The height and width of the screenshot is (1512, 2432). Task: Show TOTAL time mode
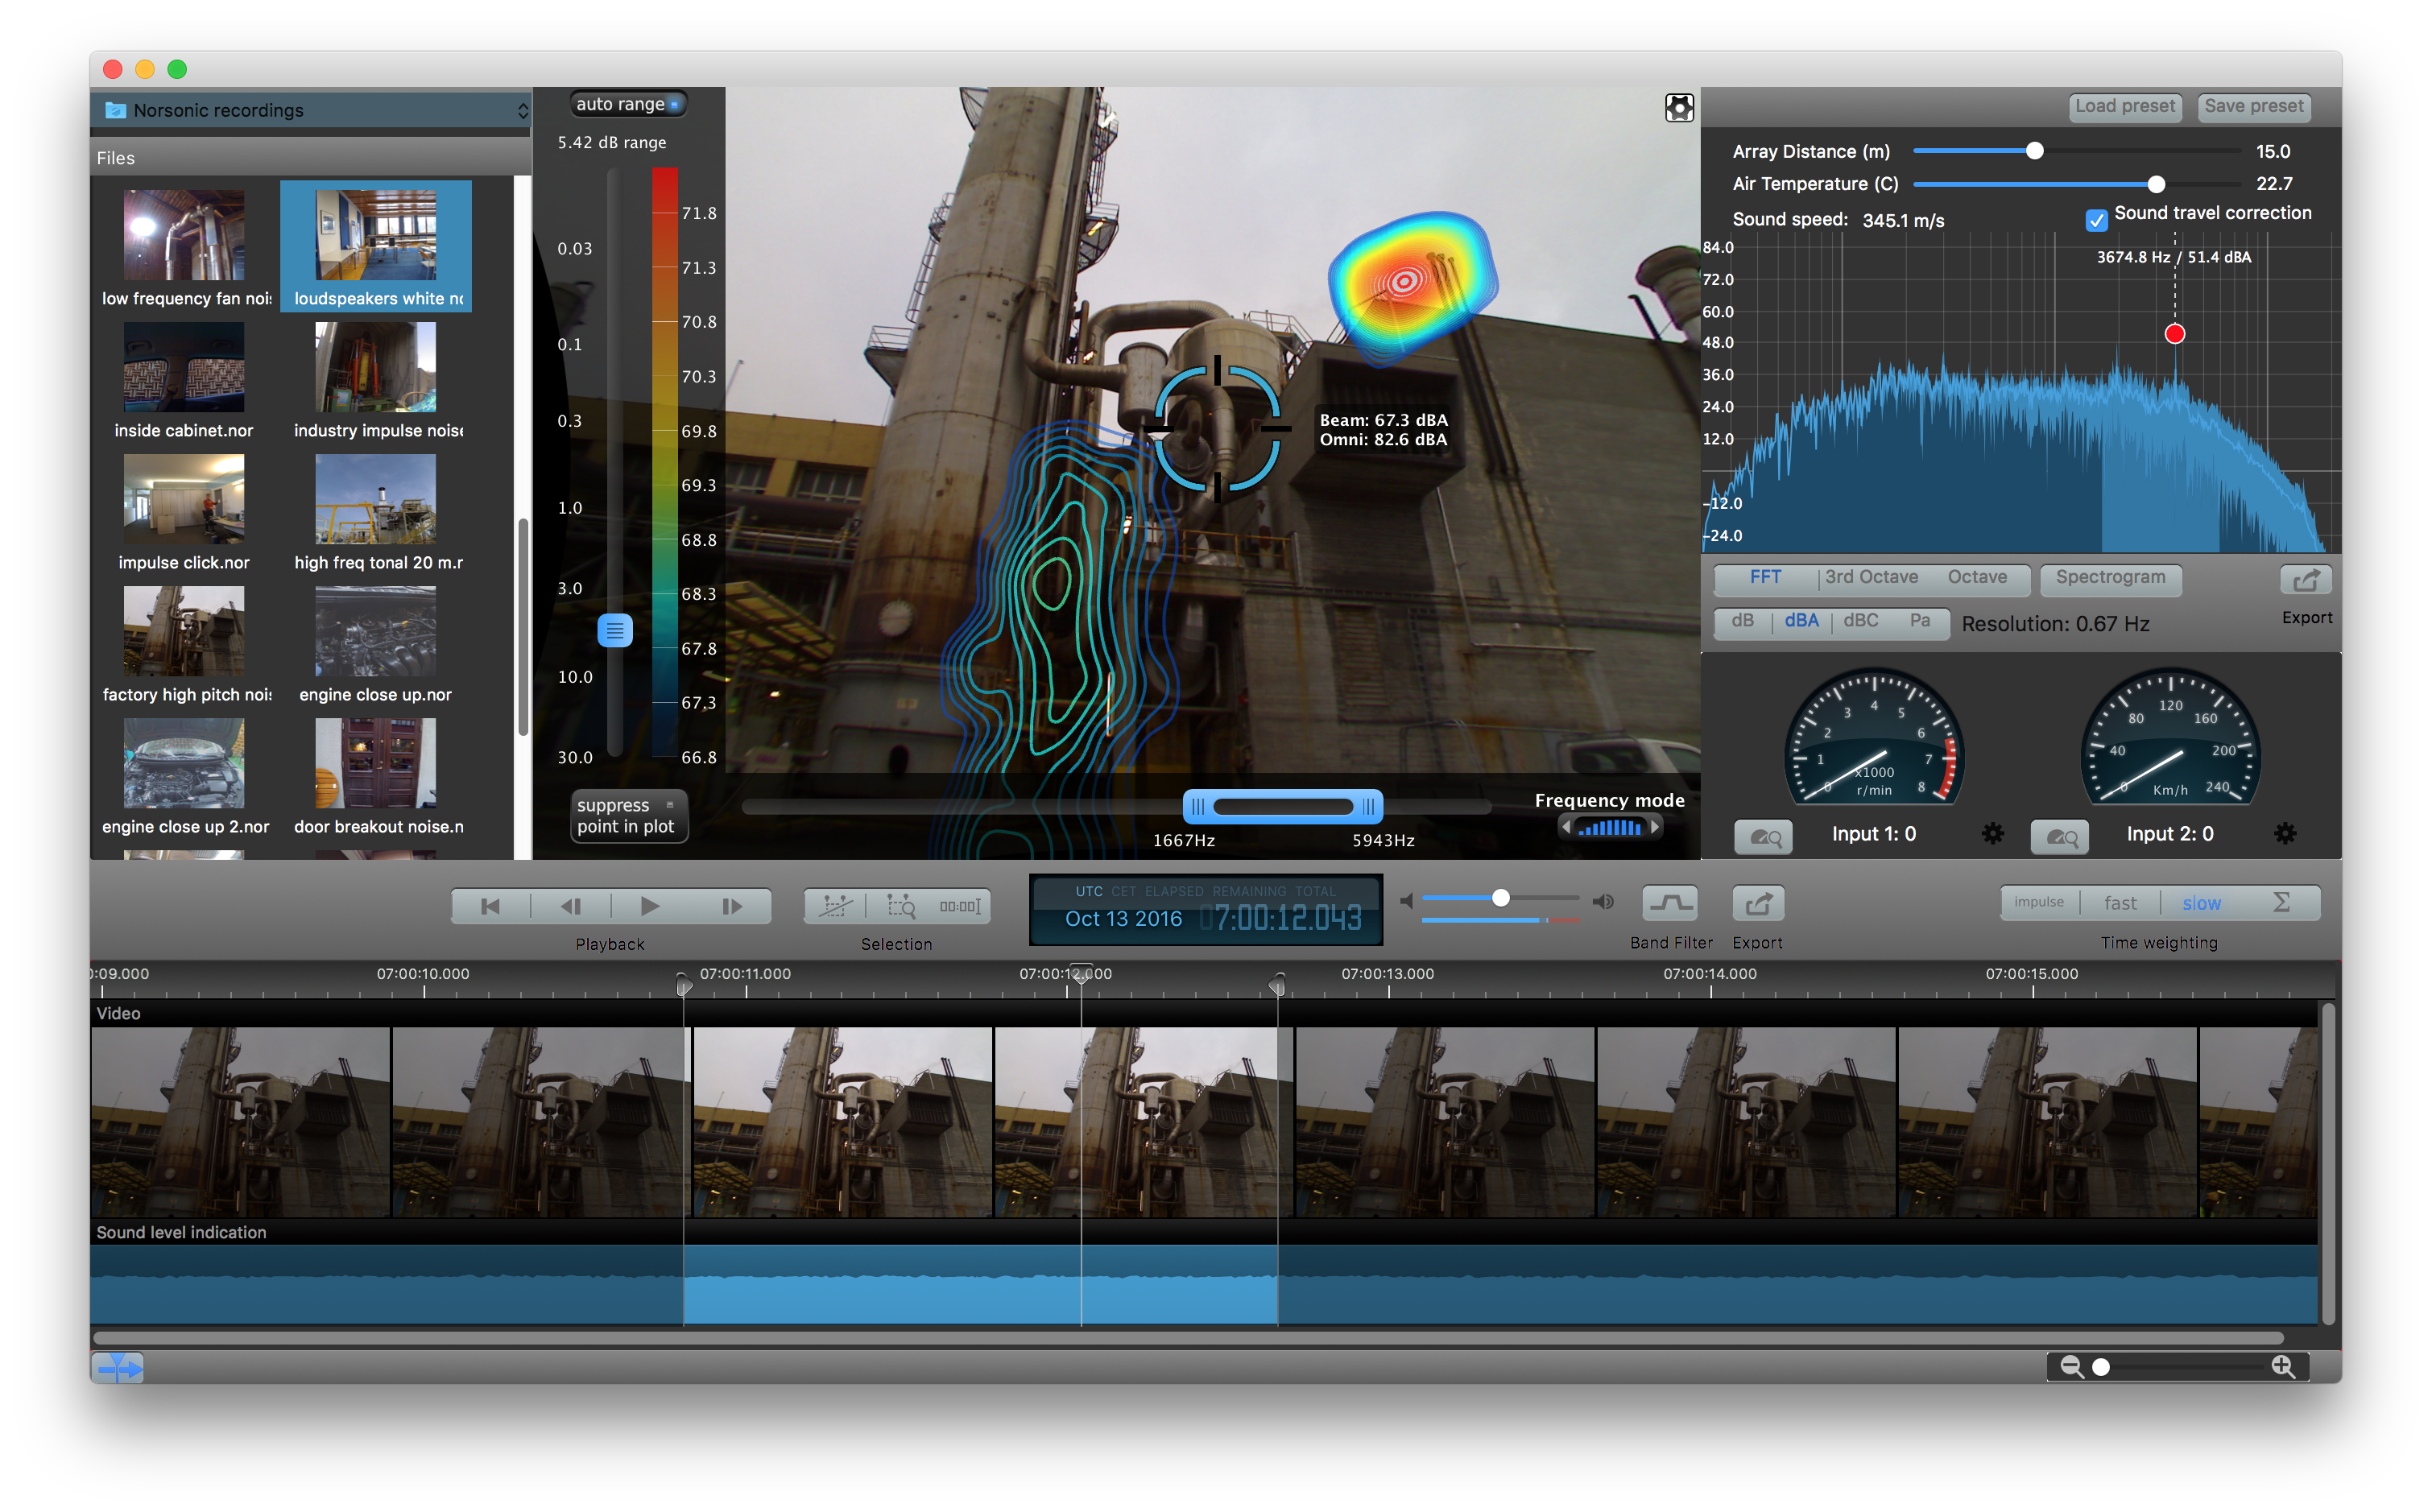pos(1315,891)
